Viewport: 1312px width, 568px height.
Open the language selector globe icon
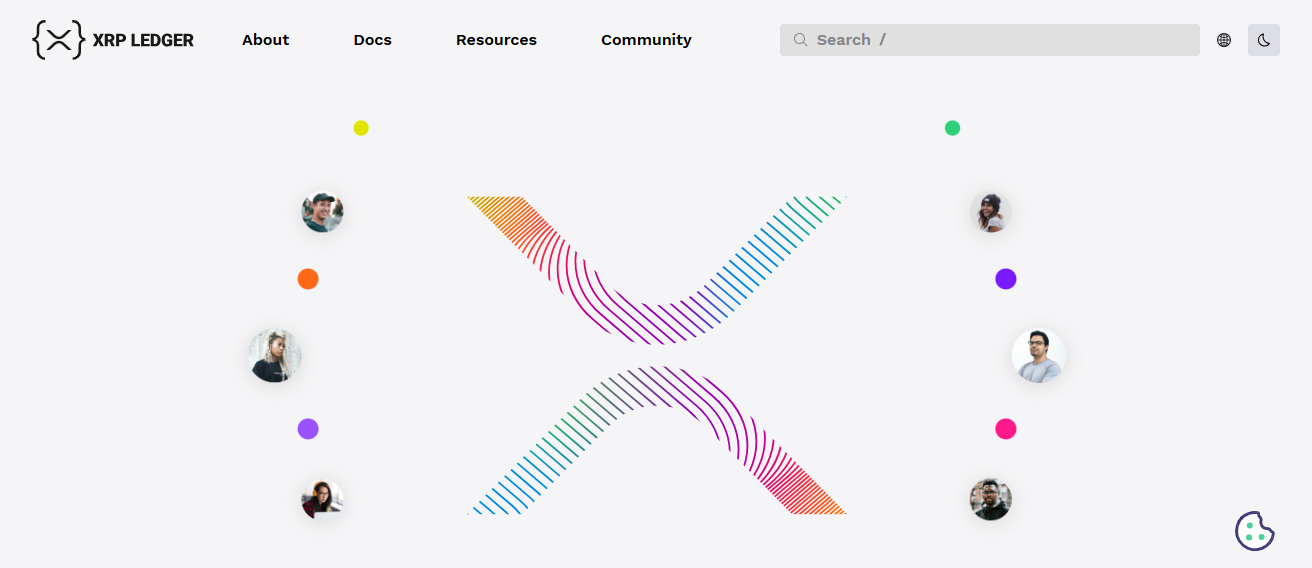pyautogui.click(x=1224, y=40)
